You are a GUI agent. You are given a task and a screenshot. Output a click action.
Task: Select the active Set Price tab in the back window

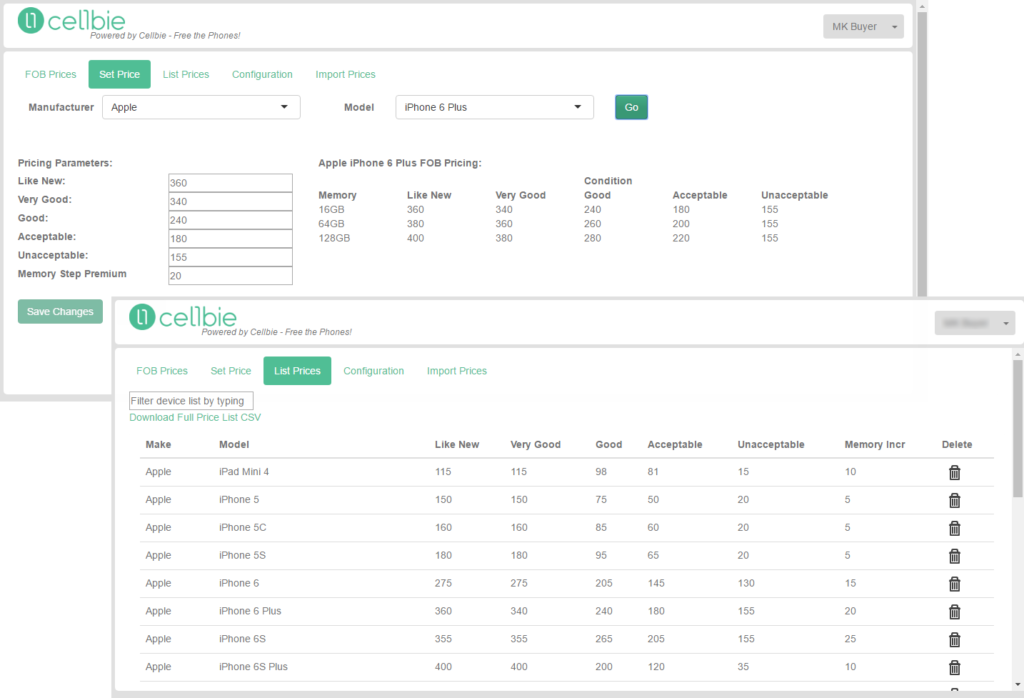[120, 74]
